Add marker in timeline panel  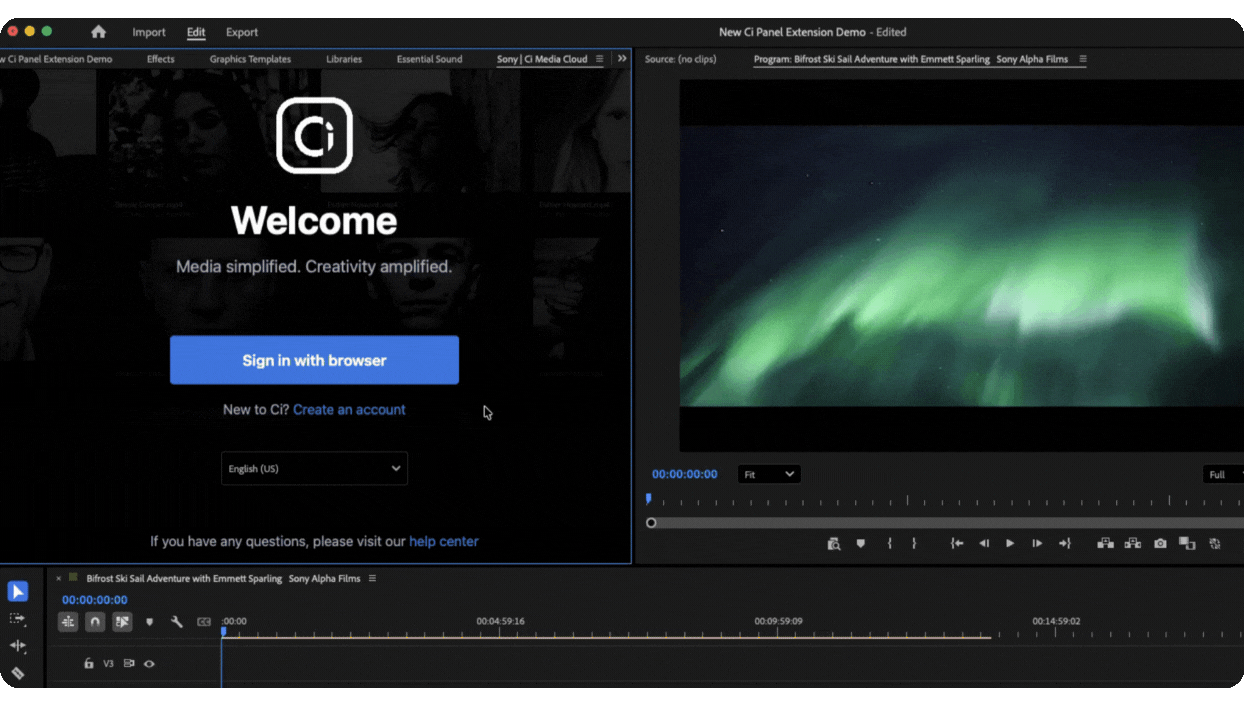click(150, 622)
